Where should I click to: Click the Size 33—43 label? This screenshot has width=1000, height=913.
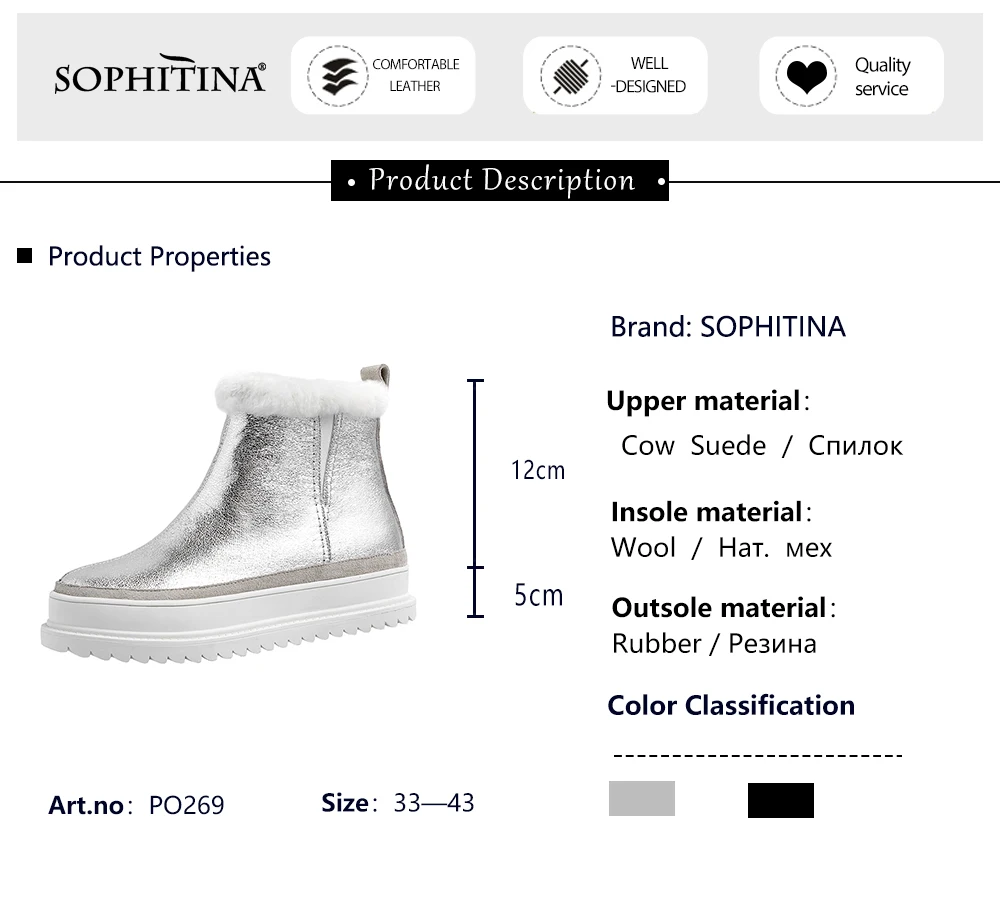[x=398, y=803]
